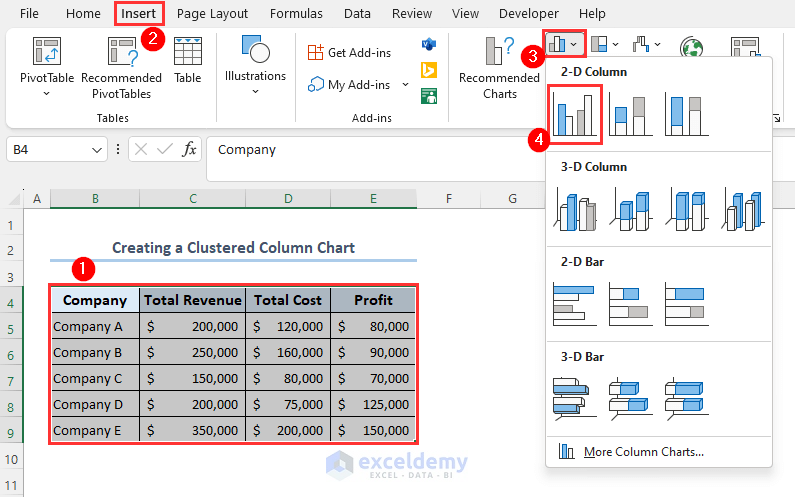This screenshot has width=795, height=497.
Task: Click the formula bar showing Company
Action: click(375, 158)
